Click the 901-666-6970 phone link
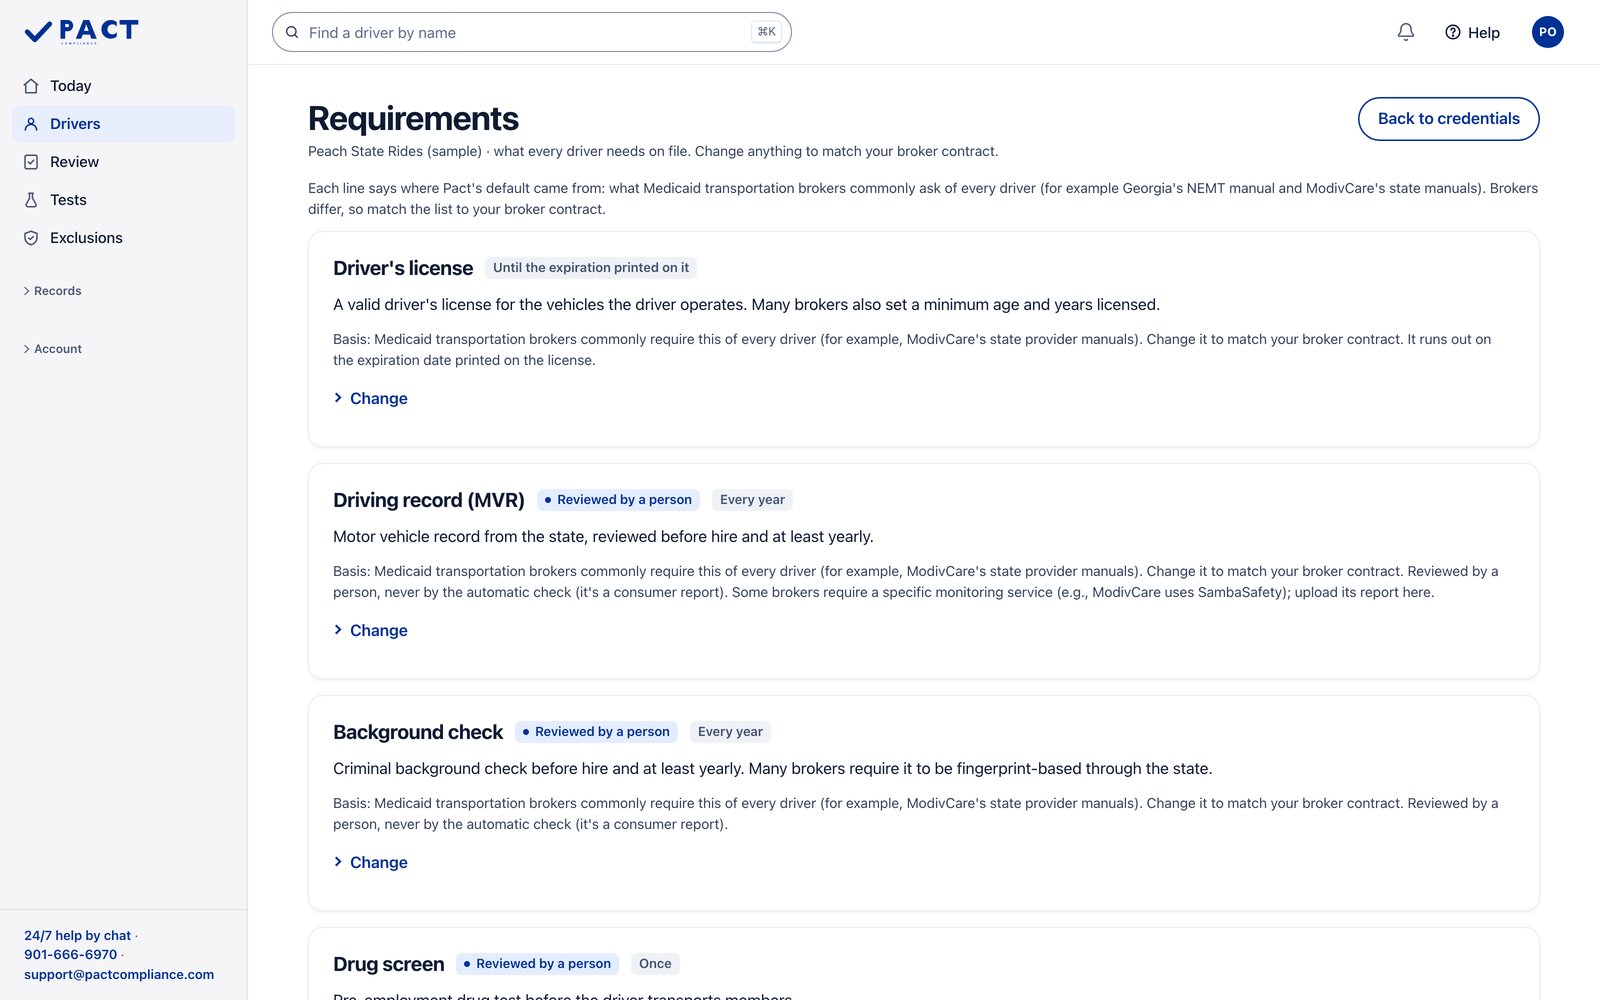 tap(71, 955)
